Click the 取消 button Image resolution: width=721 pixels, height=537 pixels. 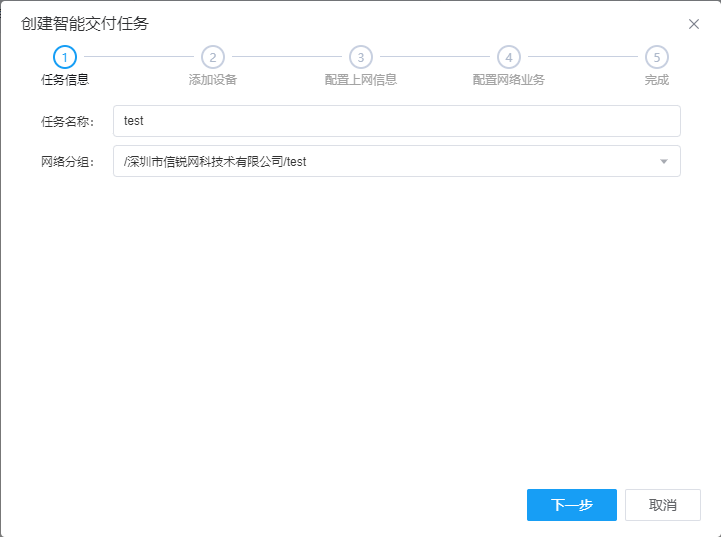point(662,505)
